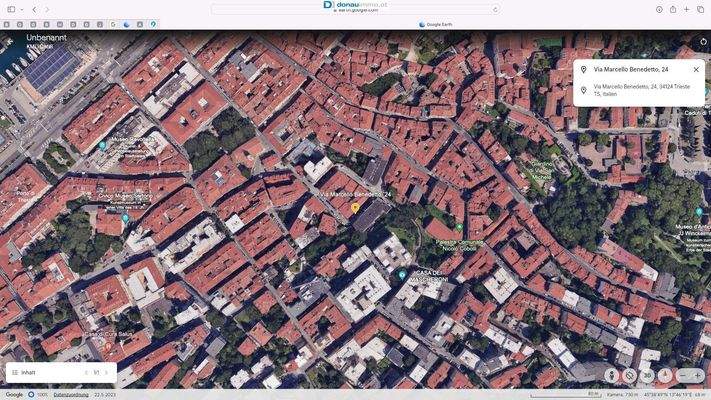Show Safari tab overview
Viewport: 711px width, 400px height.
point(700,9)
